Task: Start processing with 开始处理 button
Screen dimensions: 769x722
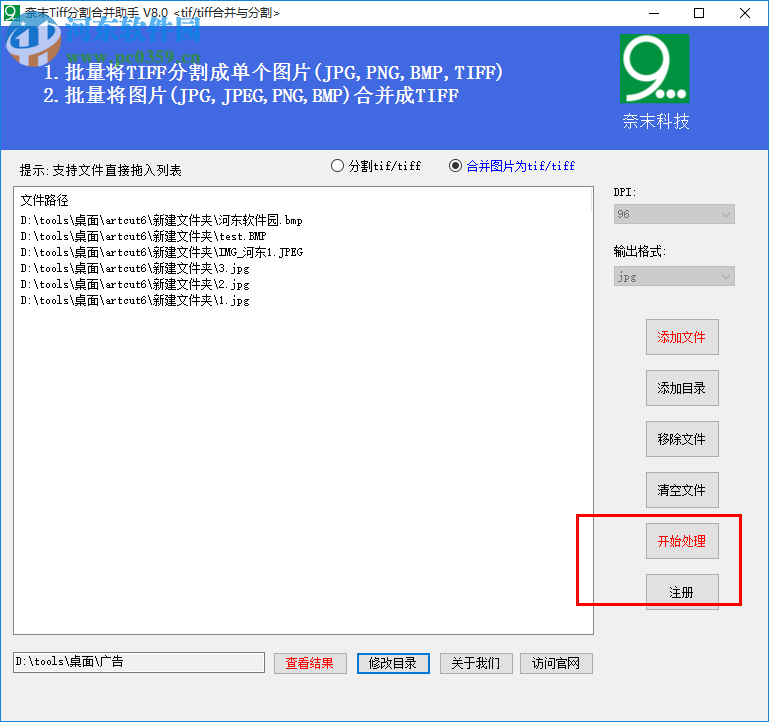Action: (682, 541)
